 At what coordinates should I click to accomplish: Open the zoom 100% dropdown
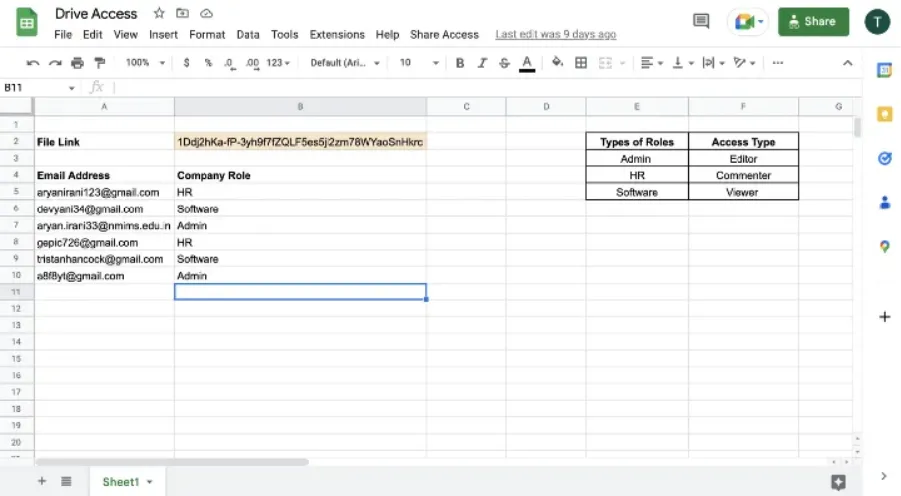point(145,63)
